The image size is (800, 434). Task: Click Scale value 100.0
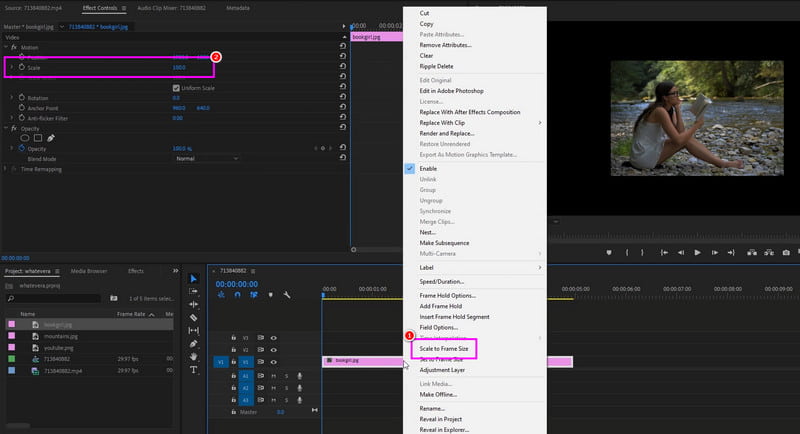(179, 67)
